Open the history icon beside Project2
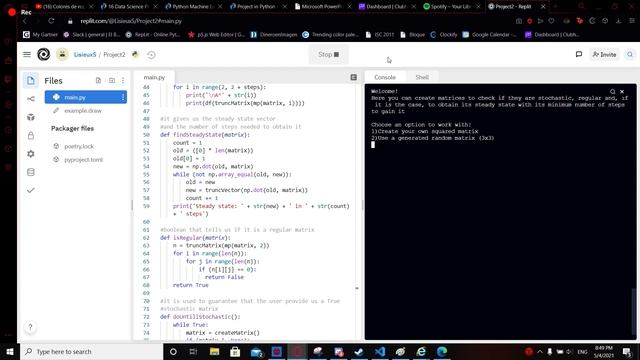The image size is (640, 360). point(151,55)
